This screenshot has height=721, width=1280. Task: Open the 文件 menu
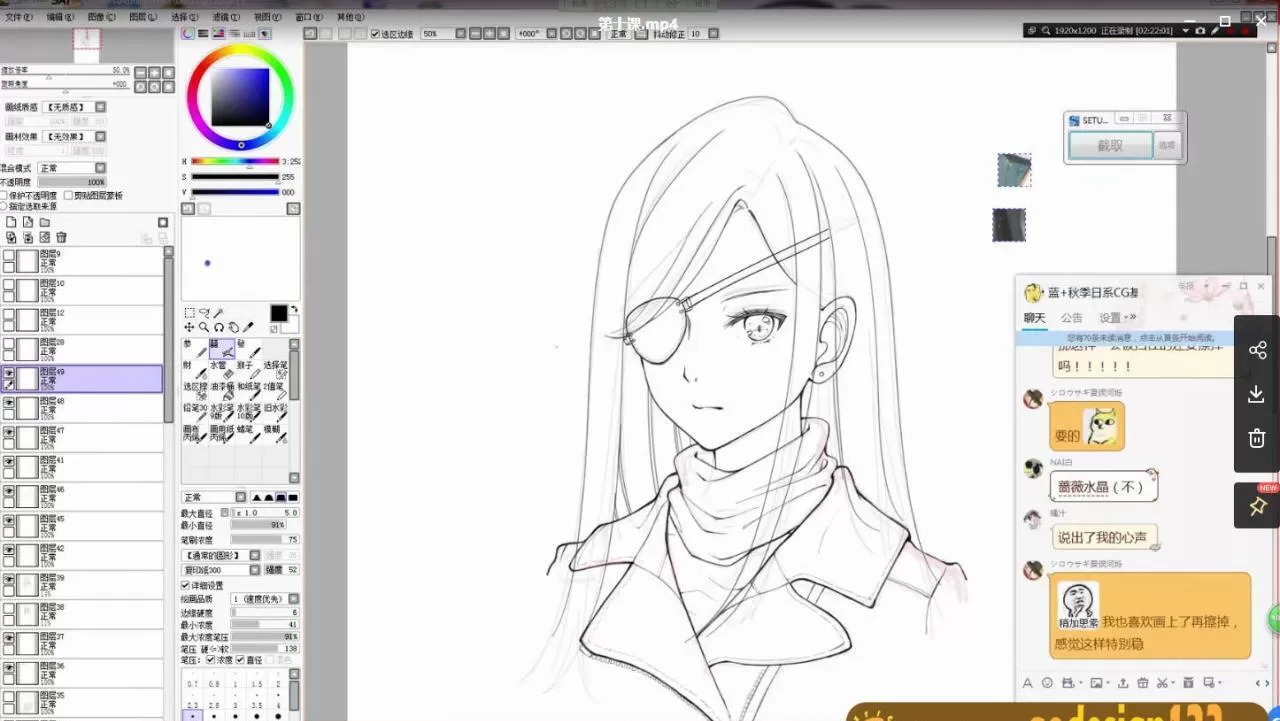click(x=17, y=17)
